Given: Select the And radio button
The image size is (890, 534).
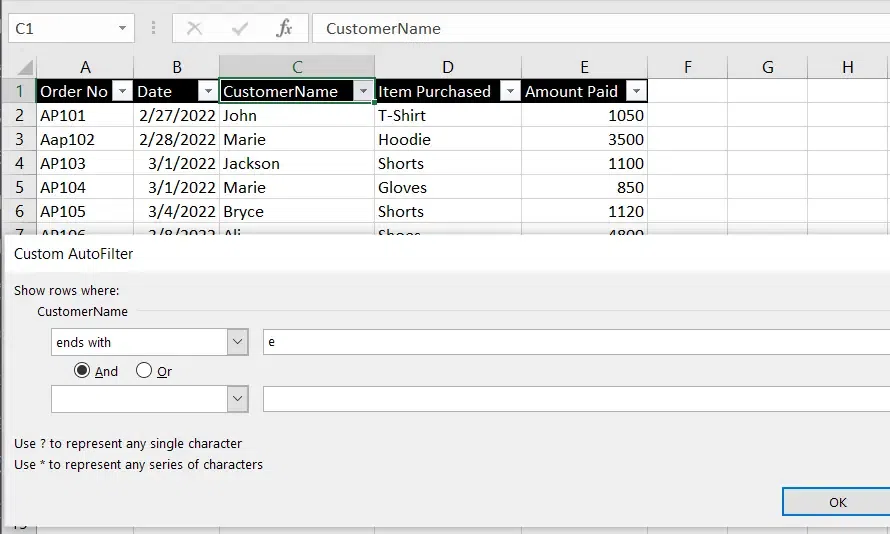Looking at the screenshot, I should point(82,371).
